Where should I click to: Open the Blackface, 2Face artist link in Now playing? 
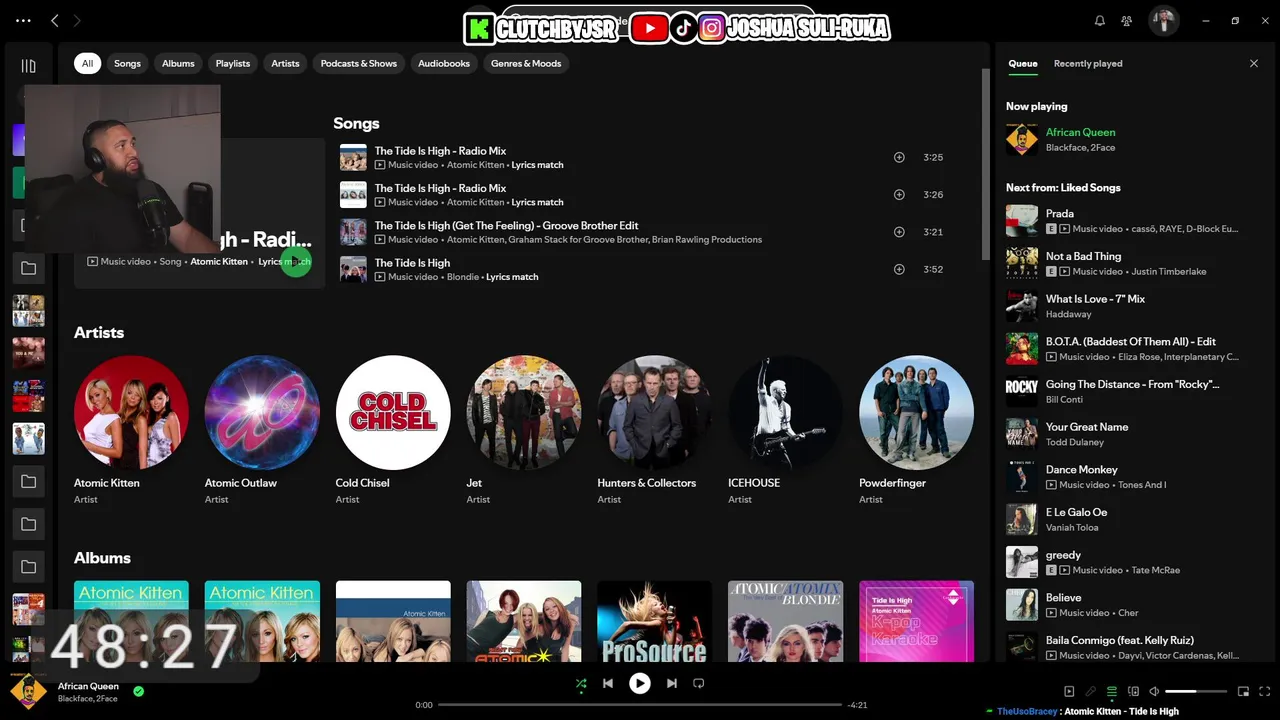(1080, 148)
